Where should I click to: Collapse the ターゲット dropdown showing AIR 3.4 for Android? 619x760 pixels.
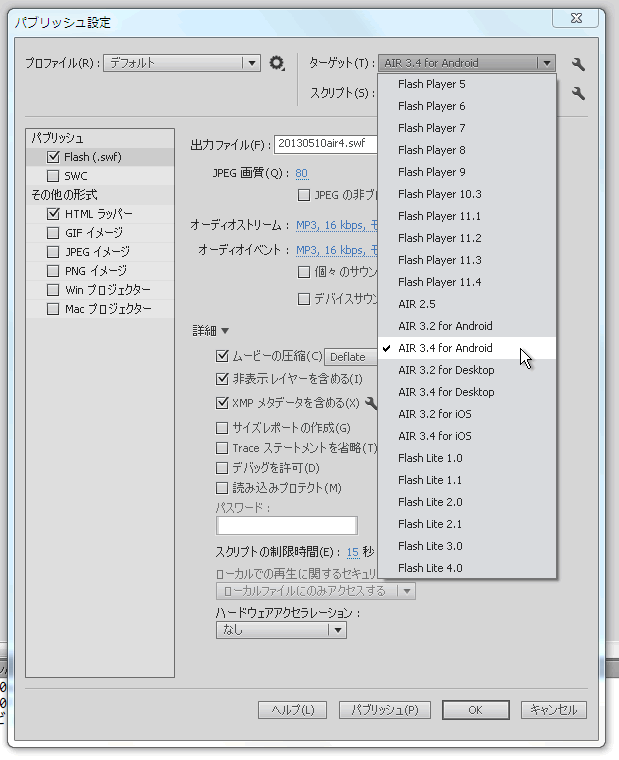tap(467, 63)
